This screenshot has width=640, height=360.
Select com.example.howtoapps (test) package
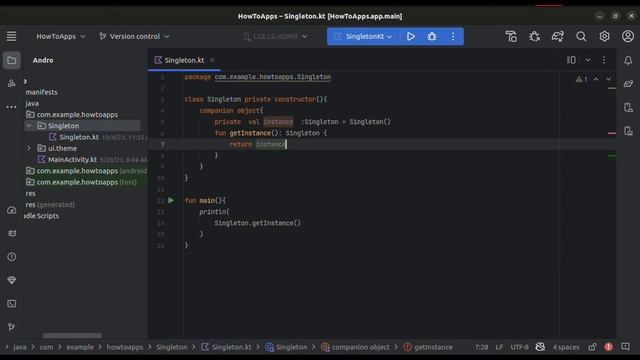[81, 182]
